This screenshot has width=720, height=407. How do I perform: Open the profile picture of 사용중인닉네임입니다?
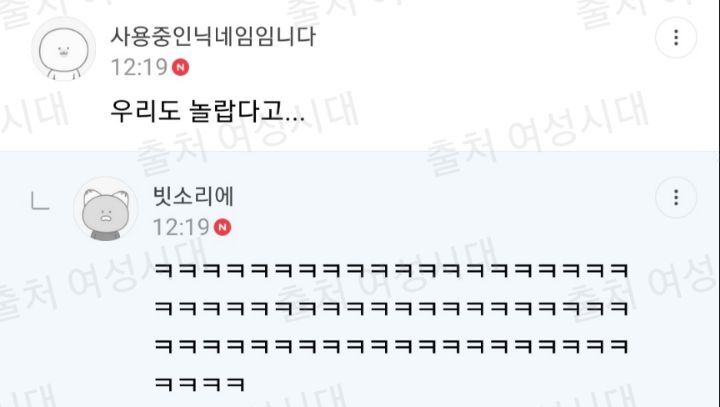(x=63, y=49)
